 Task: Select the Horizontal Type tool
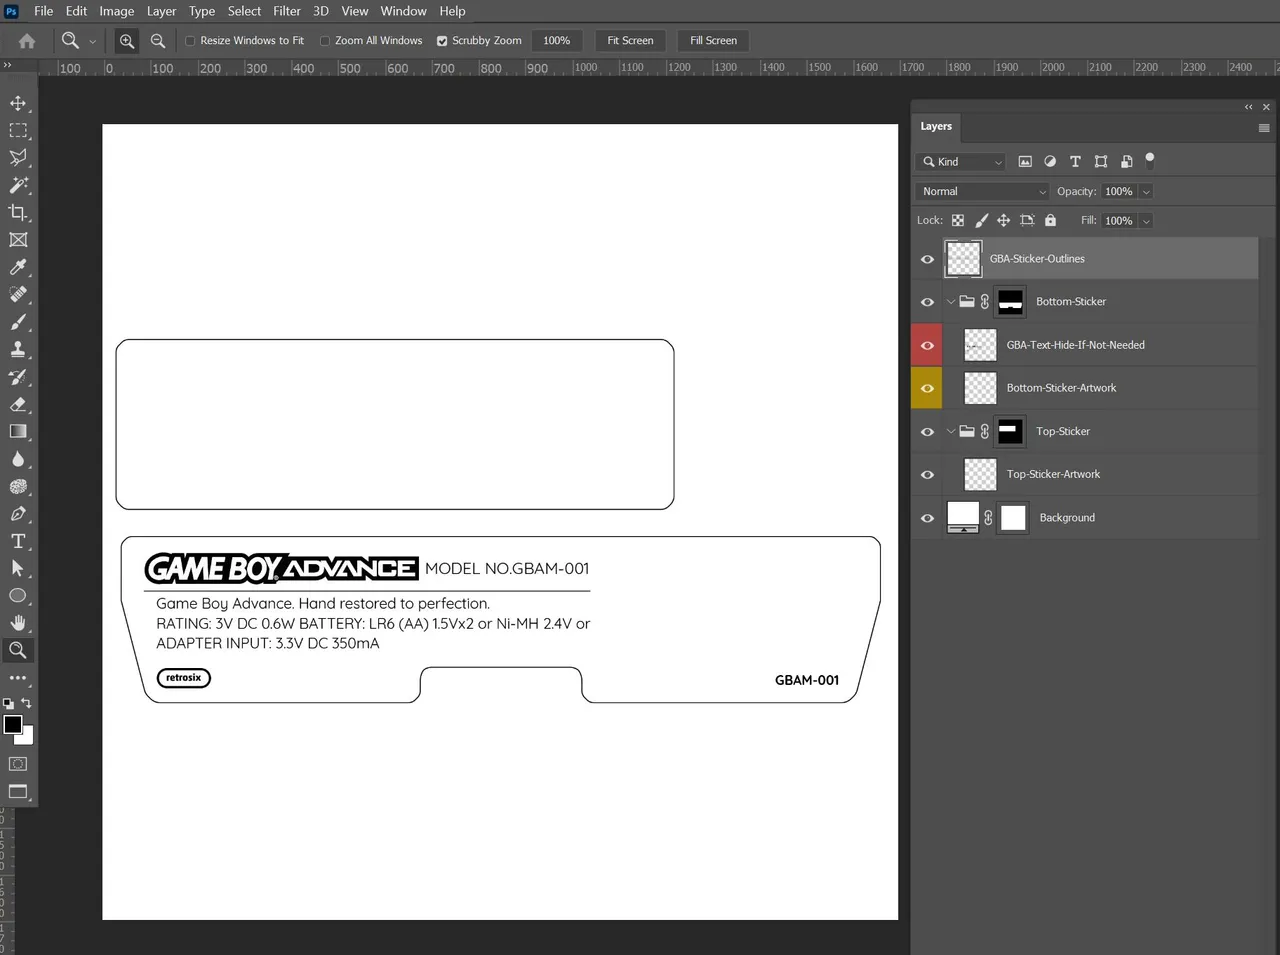point(18,541)
